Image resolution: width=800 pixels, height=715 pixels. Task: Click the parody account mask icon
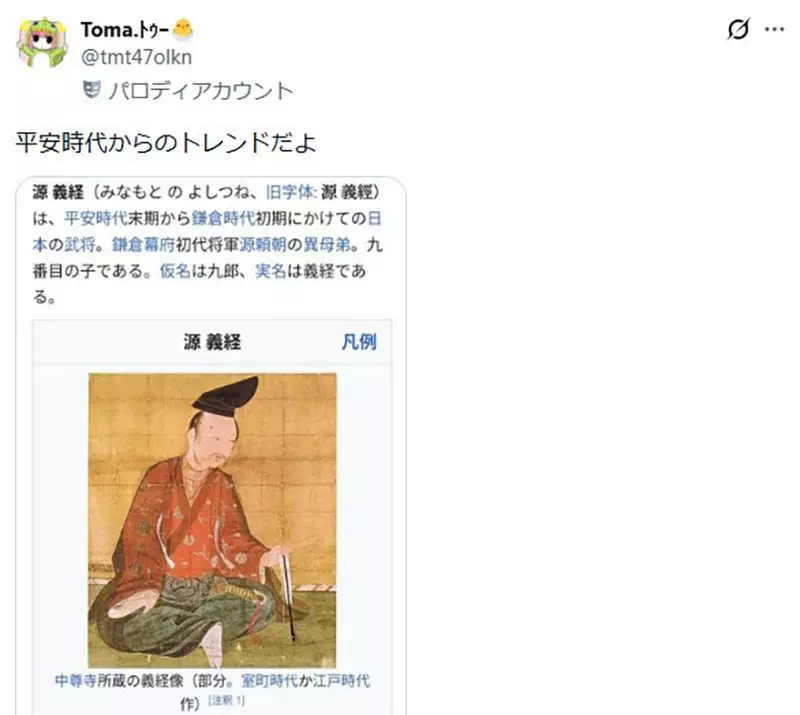click(x=90, y=90)
